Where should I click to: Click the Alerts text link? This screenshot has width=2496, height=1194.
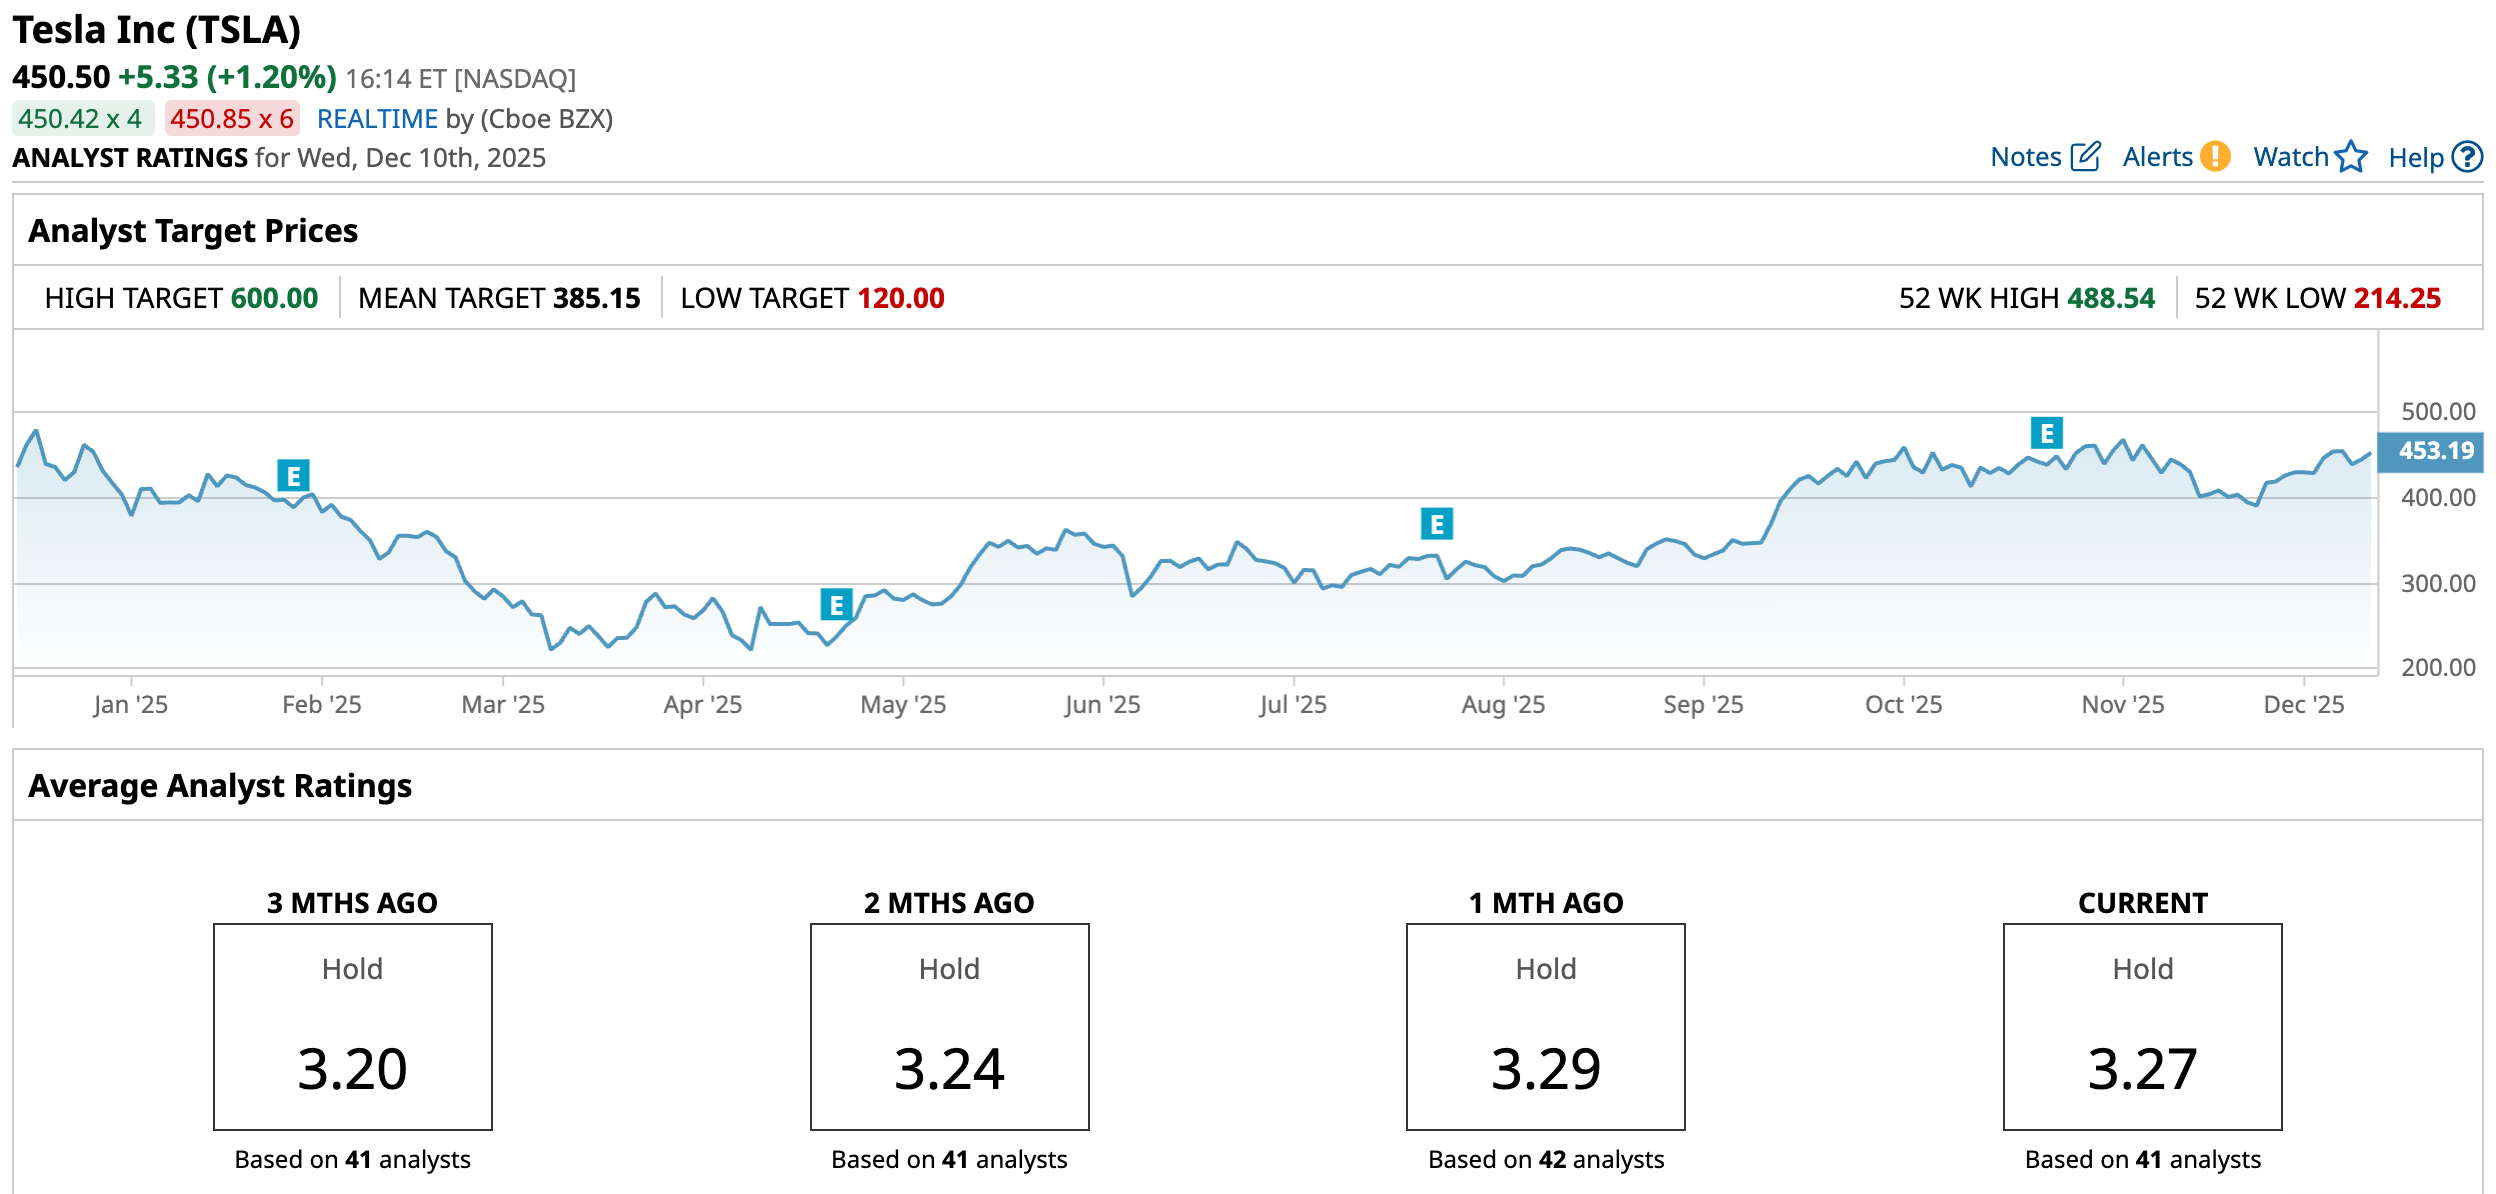[x=2157, y=157]
